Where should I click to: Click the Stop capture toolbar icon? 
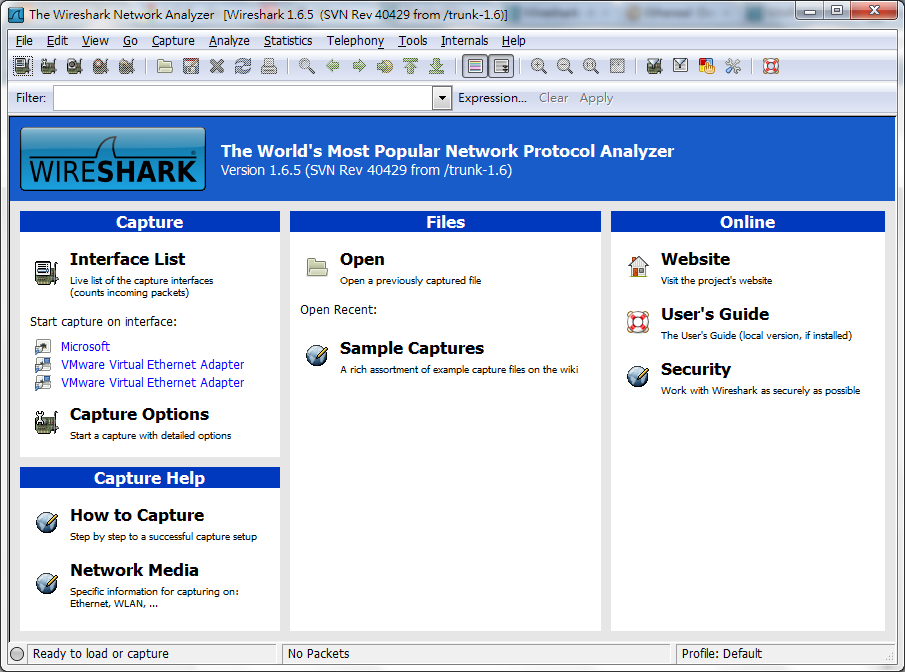coord(100,66)
